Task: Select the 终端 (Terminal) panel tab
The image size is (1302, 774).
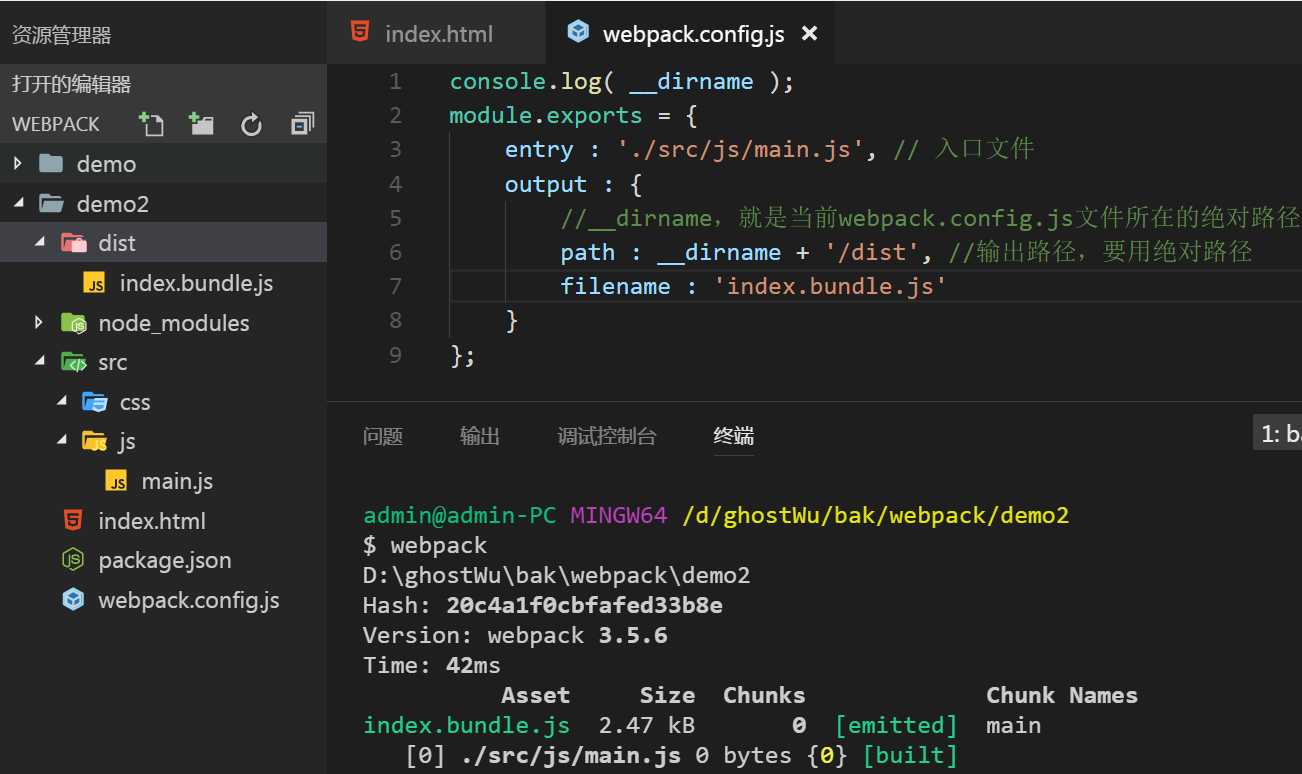Action: [x=734, y=436]
